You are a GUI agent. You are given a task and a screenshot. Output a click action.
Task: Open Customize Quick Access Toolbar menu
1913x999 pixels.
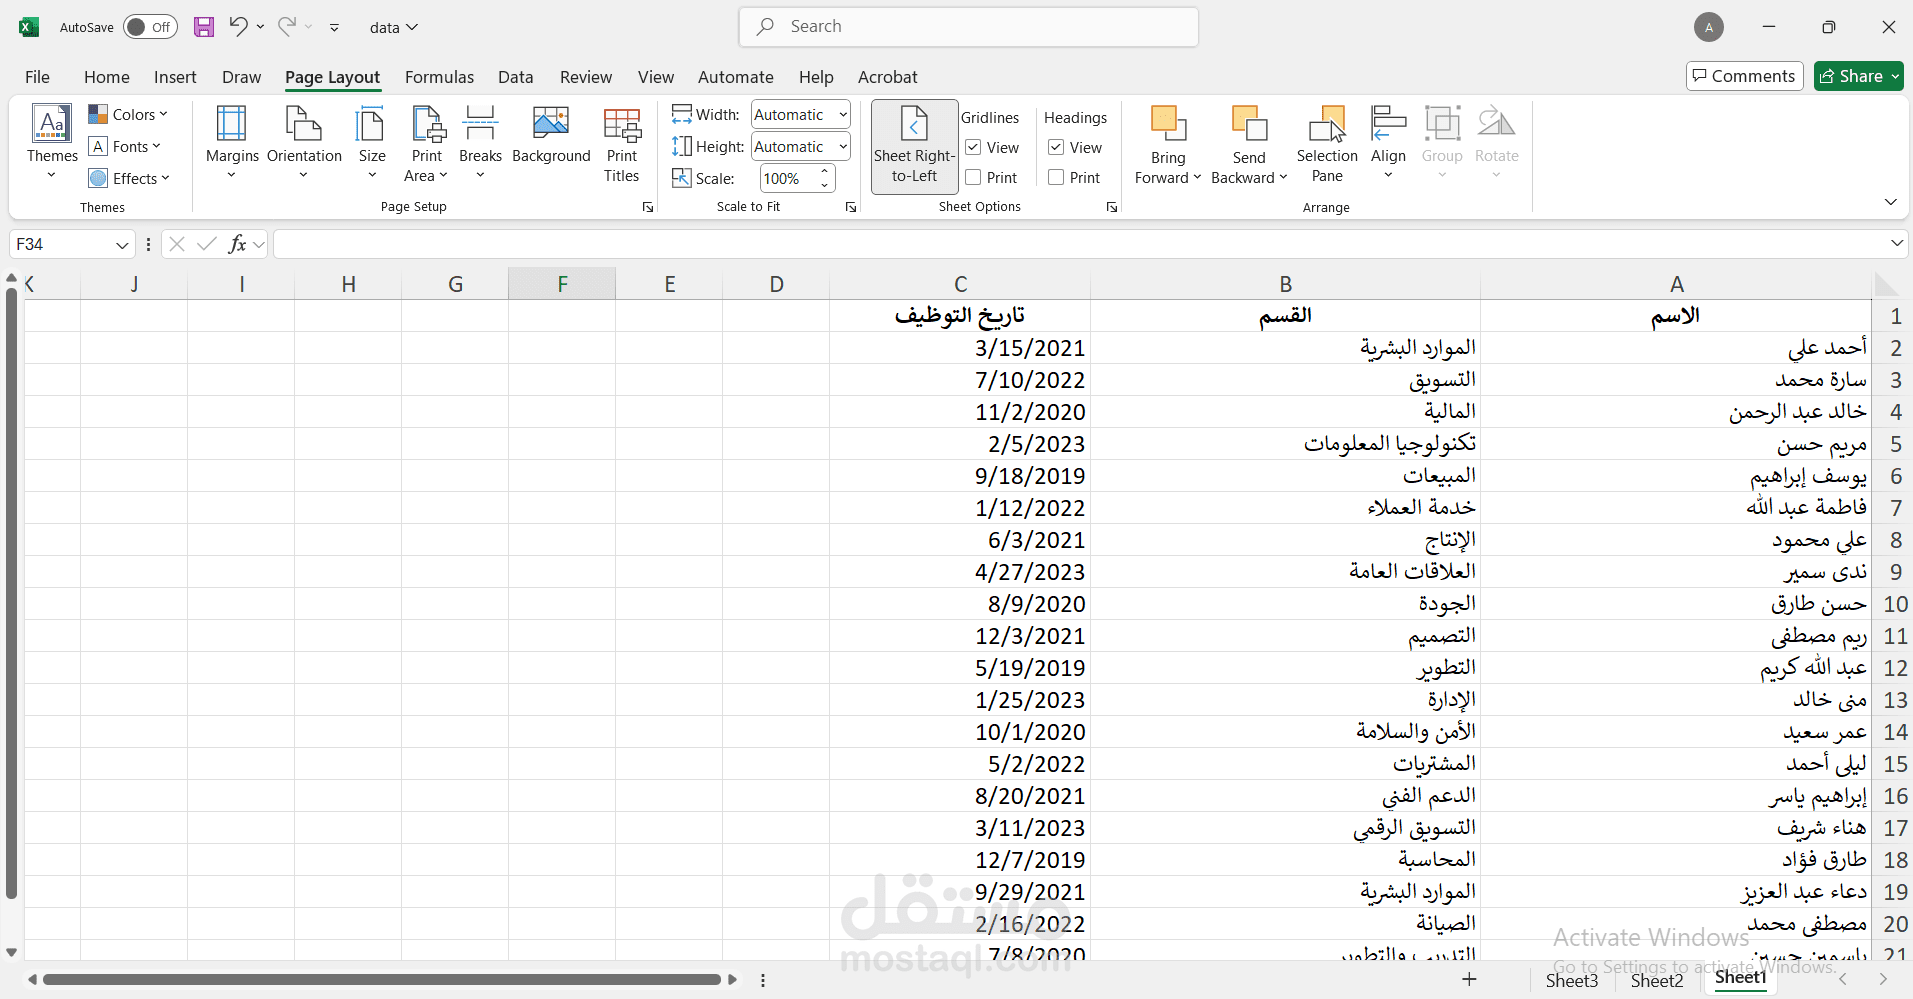(334, 28)
